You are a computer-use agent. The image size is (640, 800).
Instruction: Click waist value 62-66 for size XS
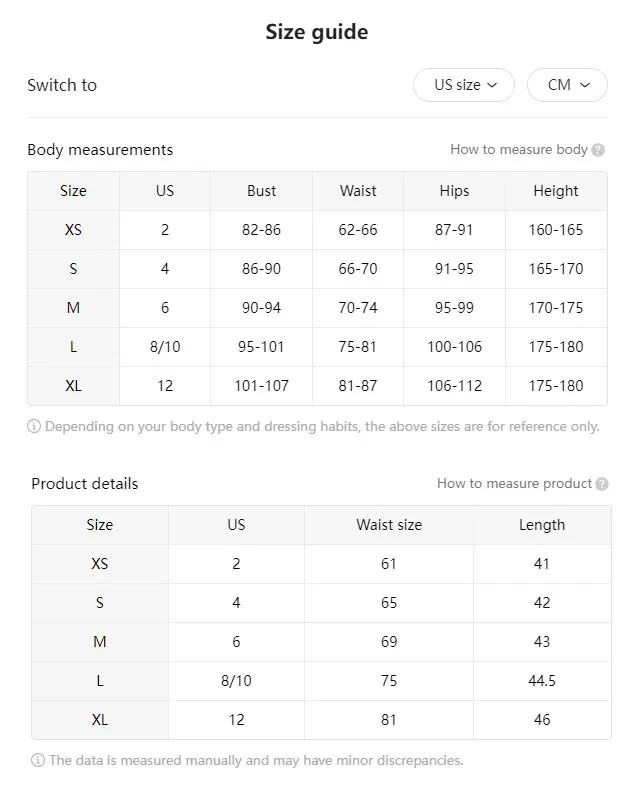[358, 230]
